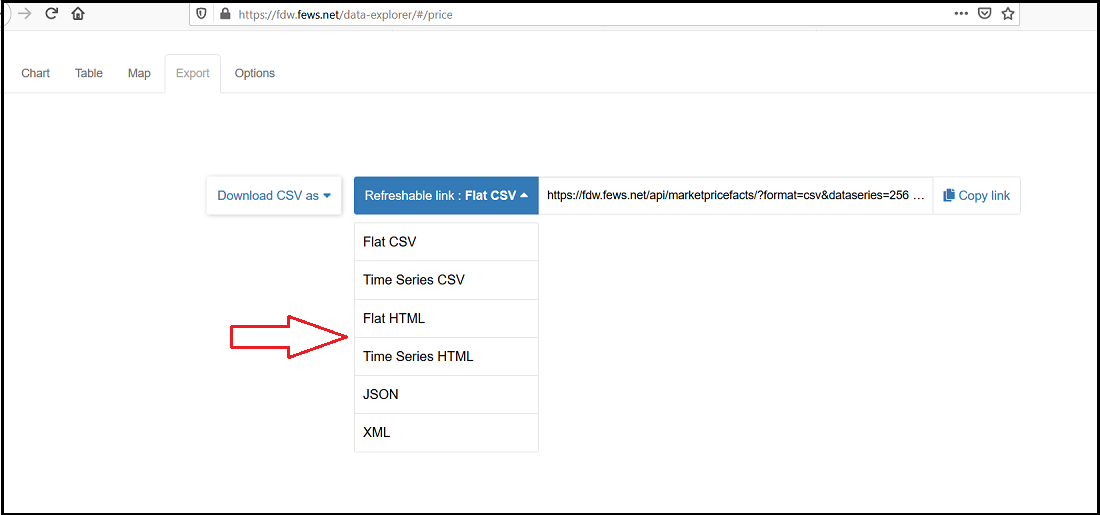Viewport: 1100px width, 515px height.
Task: Switch to the Table tab
Action: tap(89, 73)
